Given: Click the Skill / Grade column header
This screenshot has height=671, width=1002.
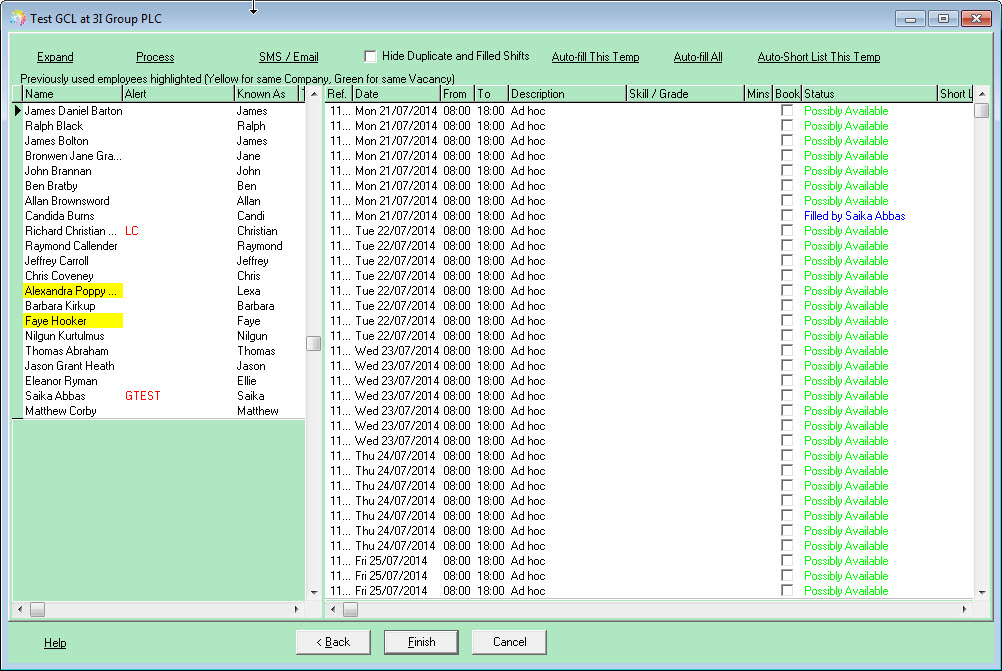Looking at the screenshot, I should [x=685, y=94].
